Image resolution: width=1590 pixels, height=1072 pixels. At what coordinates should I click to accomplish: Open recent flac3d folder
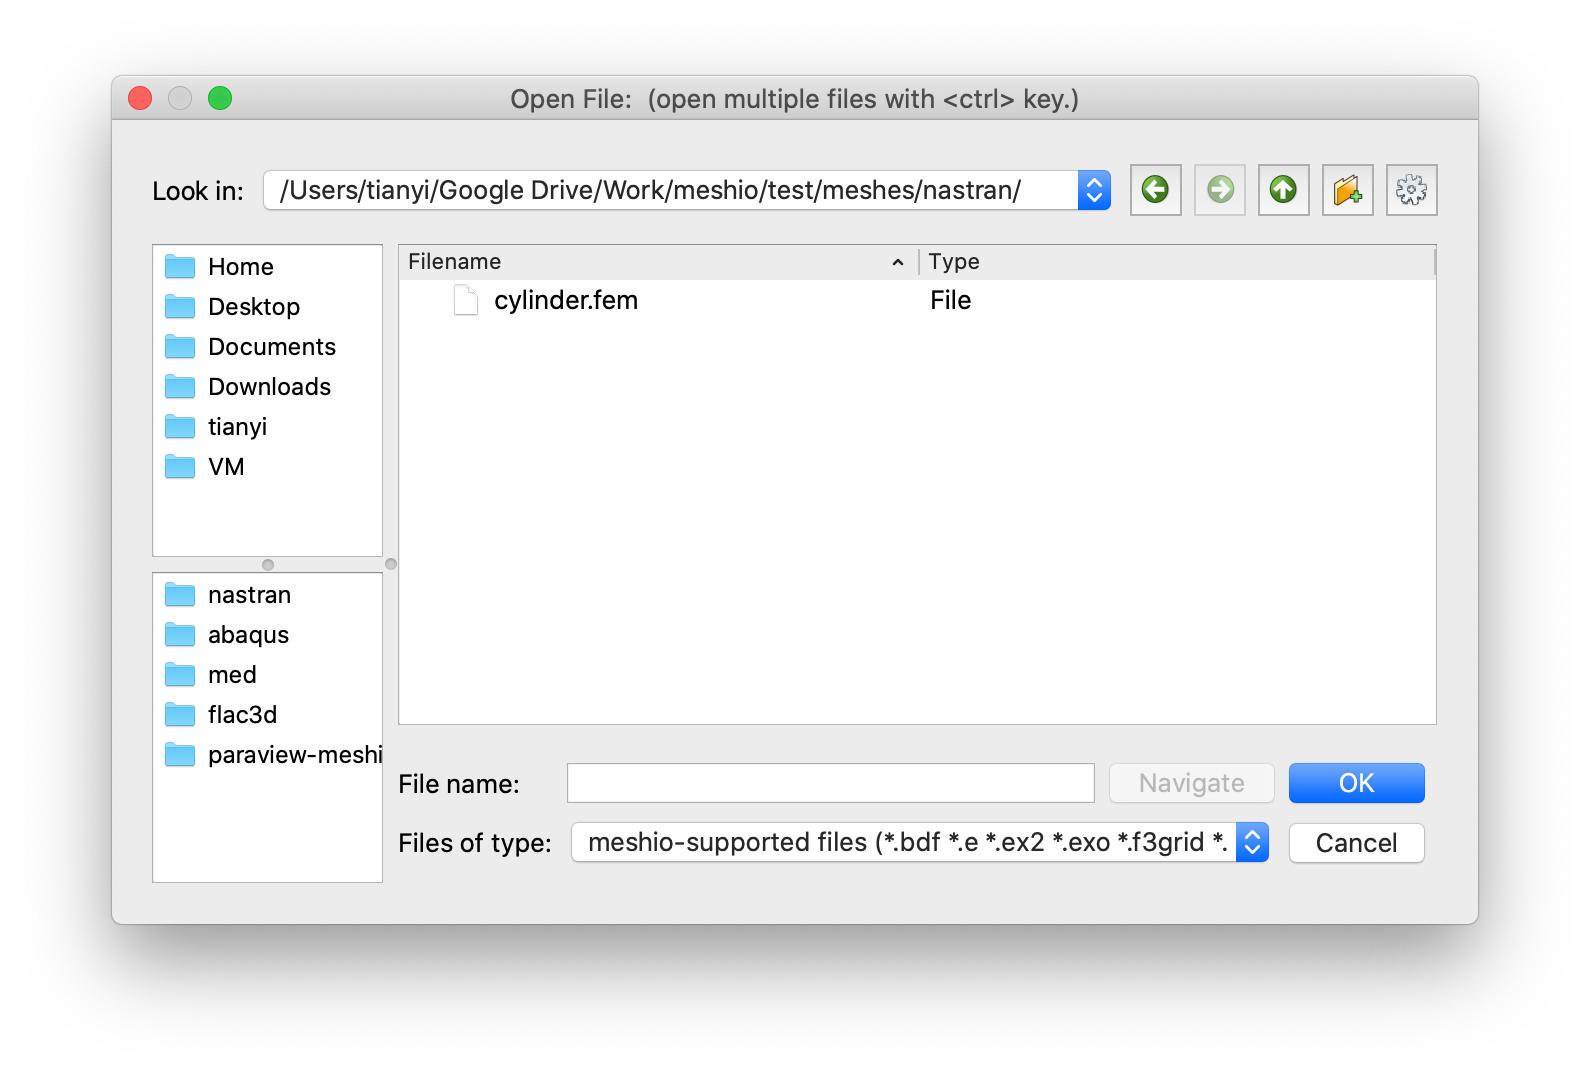pyautogui.click(x=267, y=715)
